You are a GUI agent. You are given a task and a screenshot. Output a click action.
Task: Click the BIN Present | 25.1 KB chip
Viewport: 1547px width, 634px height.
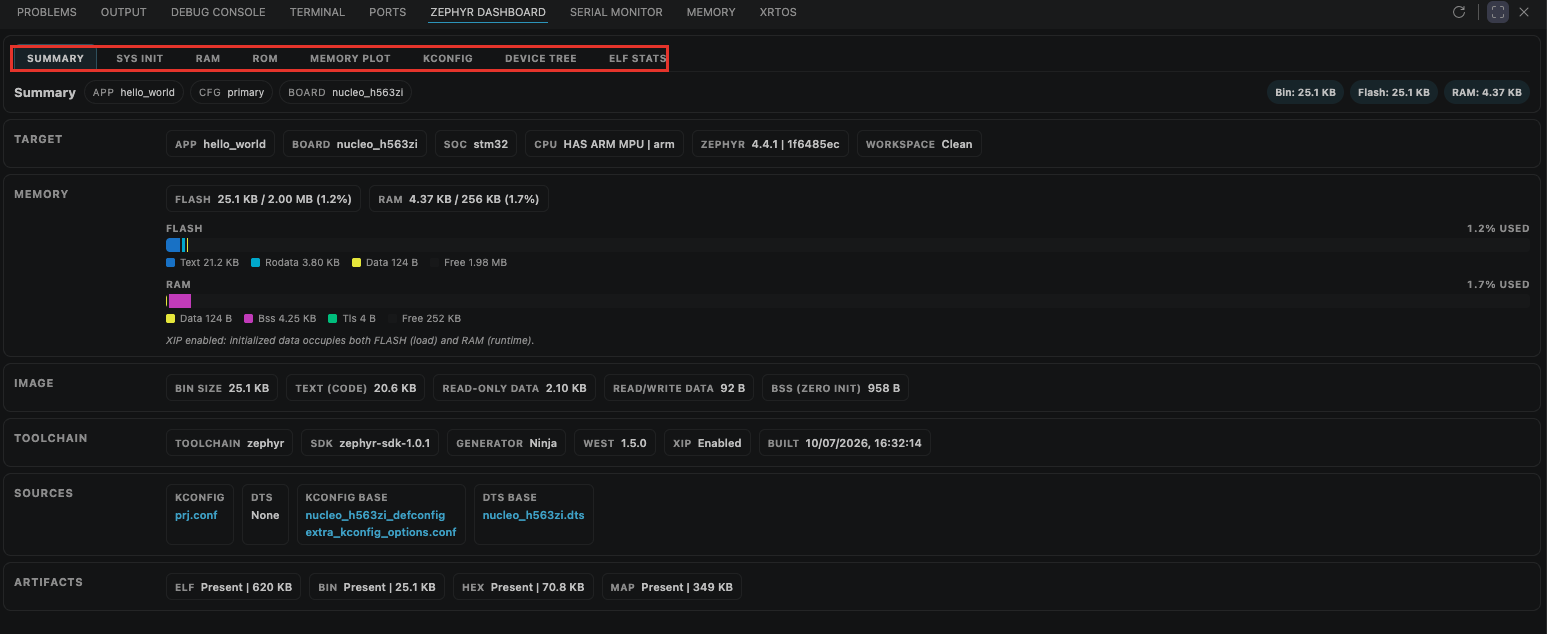pos(376,587)
